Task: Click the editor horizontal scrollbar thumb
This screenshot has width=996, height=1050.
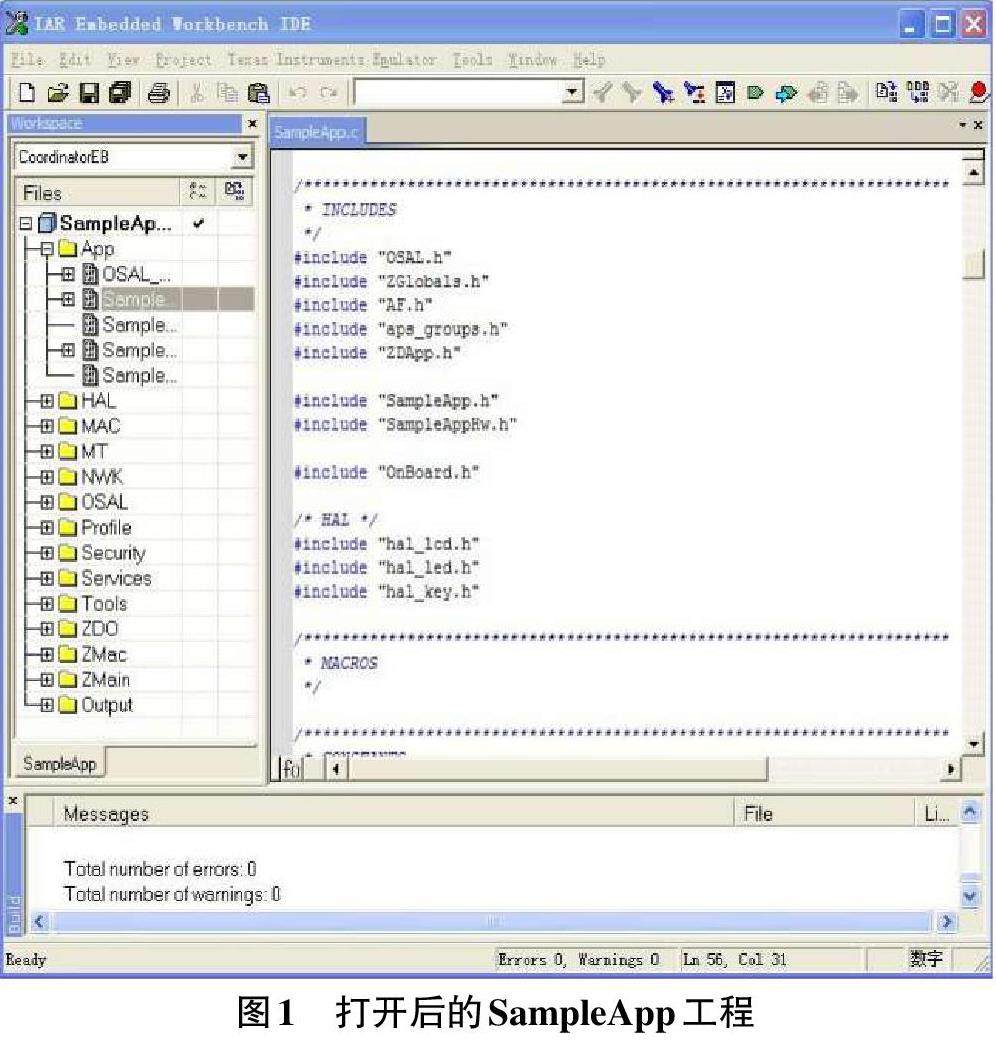Action: (x=557, y=769)
